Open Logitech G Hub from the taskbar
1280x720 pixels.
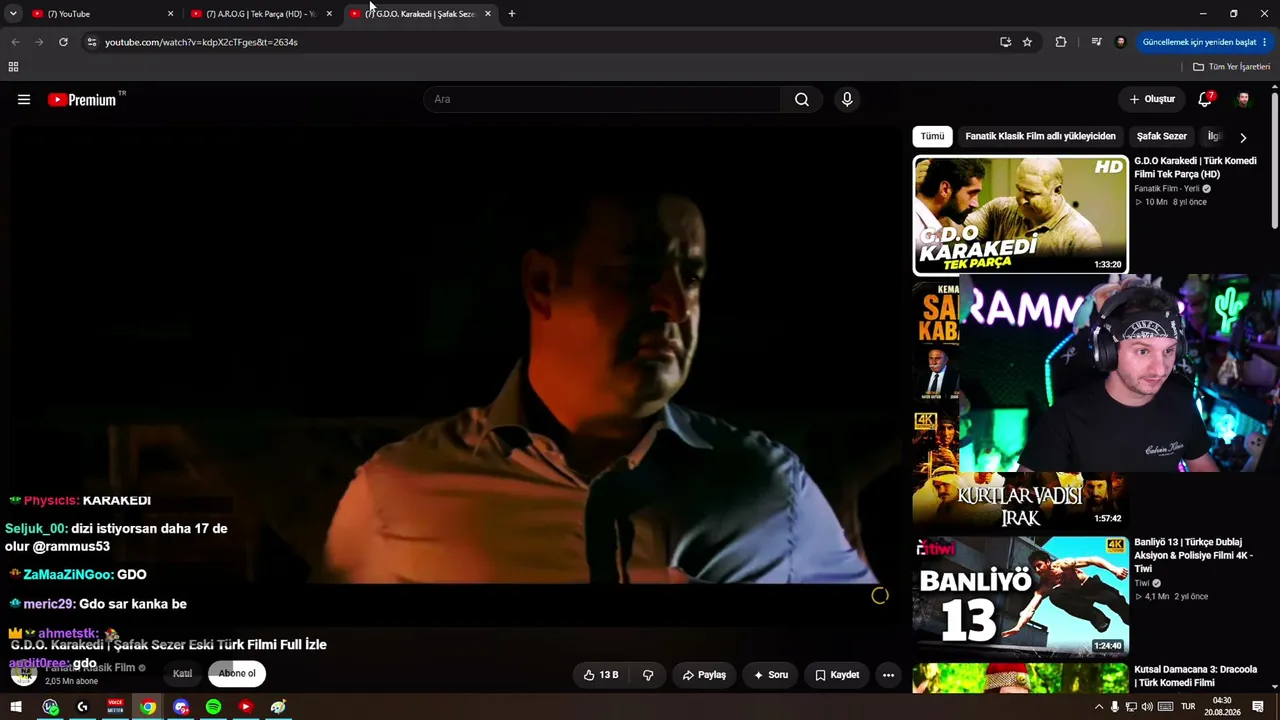coord(82,707)
